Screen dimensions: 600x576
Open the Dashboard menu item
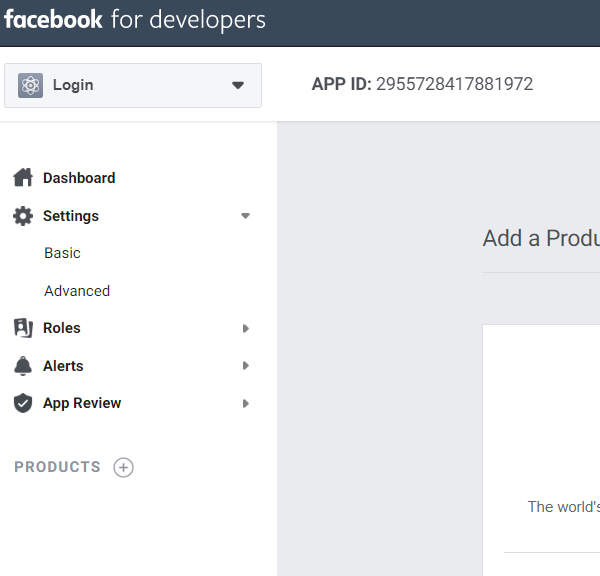coord(79,178)
